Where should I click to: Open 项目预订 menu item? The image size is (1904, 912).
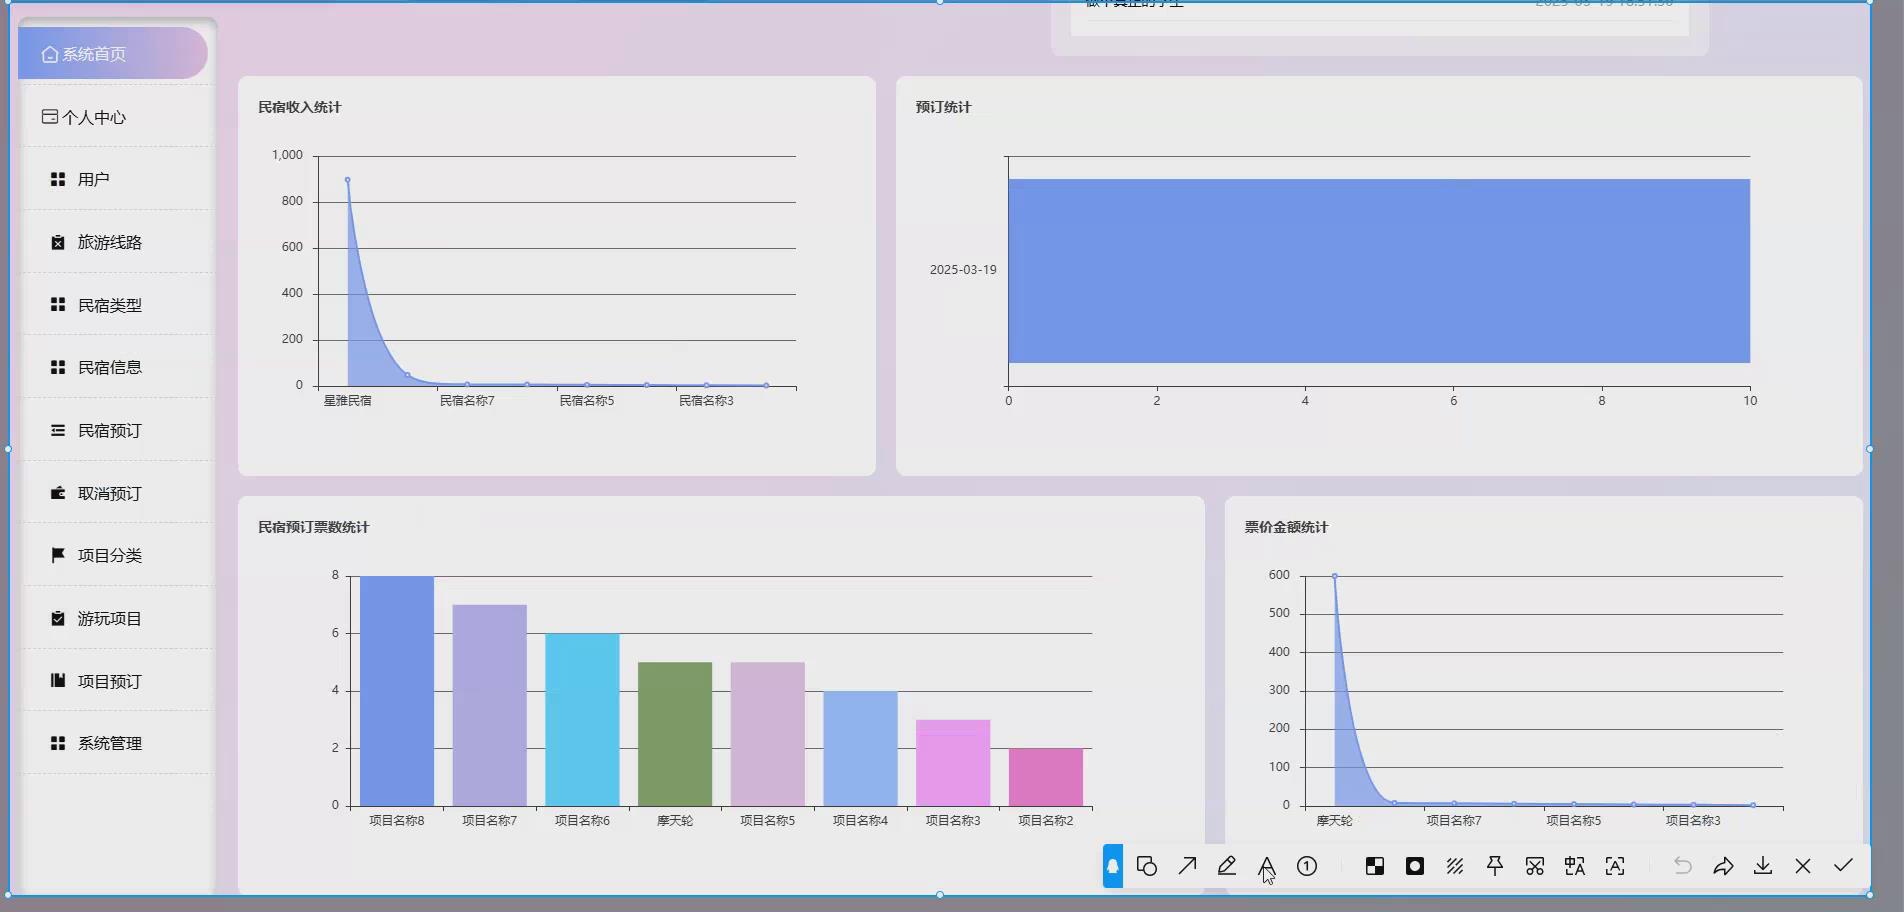point(116,681)
